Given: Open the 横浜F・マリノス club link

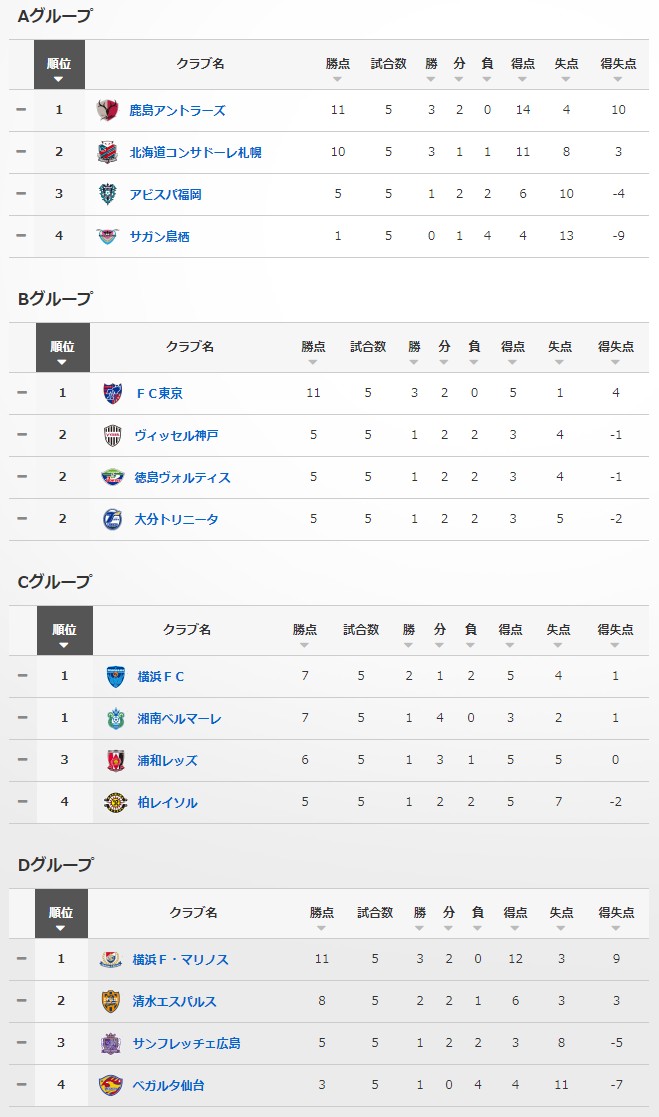Looking at the screenshot, I should 180,959.
